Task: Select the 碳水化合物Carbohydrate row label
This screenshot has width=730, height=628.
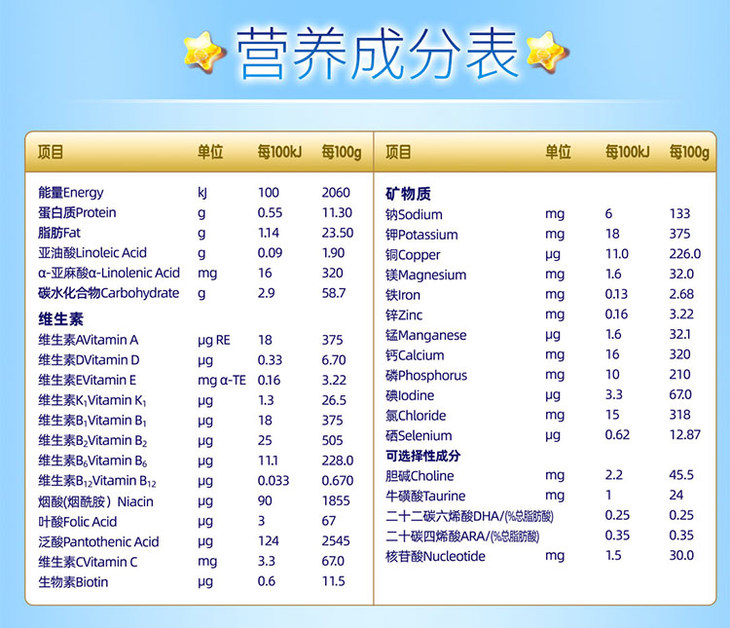Action: (x=108, y=293)
